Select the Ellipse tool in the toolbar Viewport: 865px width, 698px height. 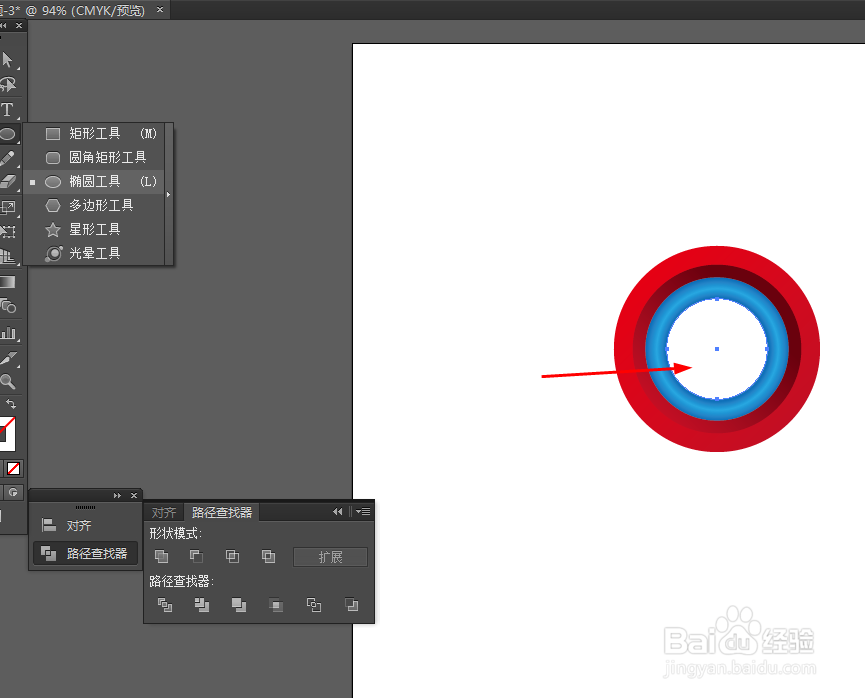tap(7, 134)
